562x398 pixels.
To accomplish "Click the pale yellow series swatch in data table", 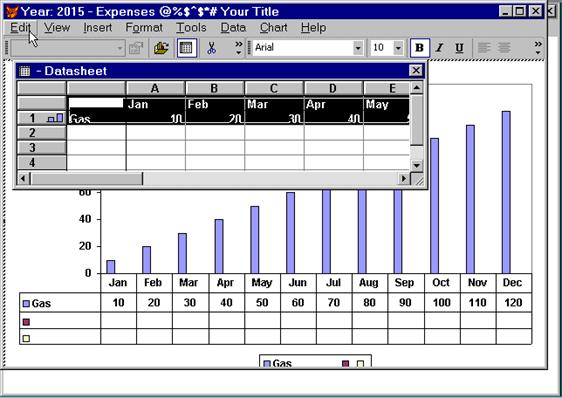I will (x=26, y=338).
